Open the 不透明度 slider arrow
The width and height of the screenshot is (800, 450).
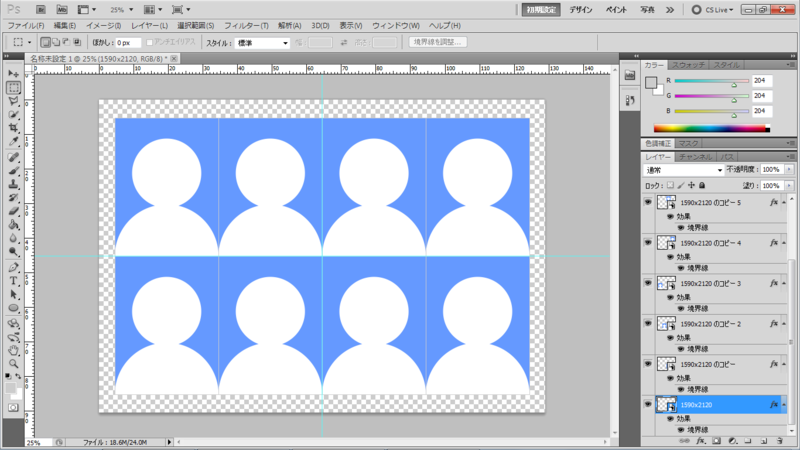coord(789,169)
